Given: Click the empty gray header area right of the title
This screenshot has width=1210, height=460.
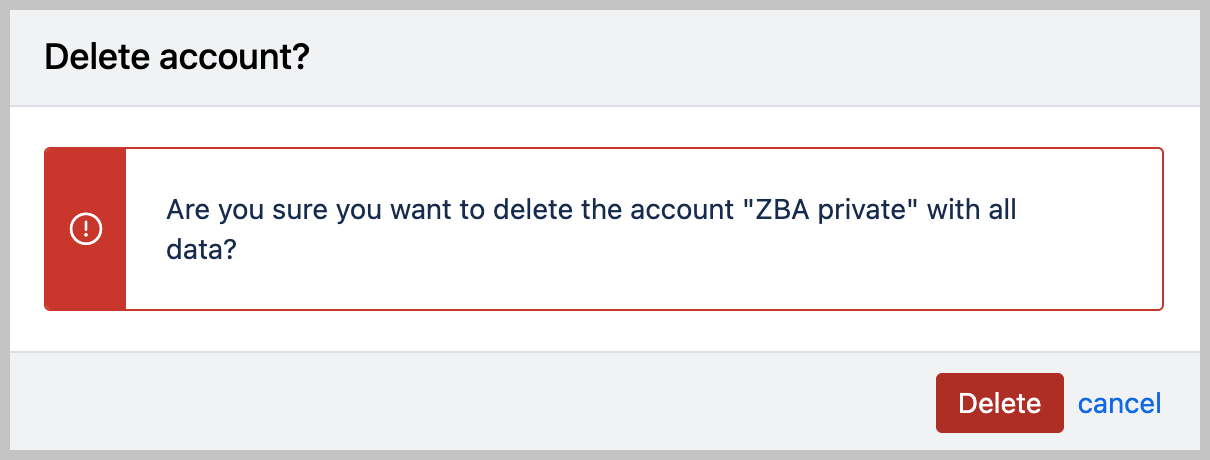Looking at the screenshot, I should pyautogui.click(x=750, y=57).
